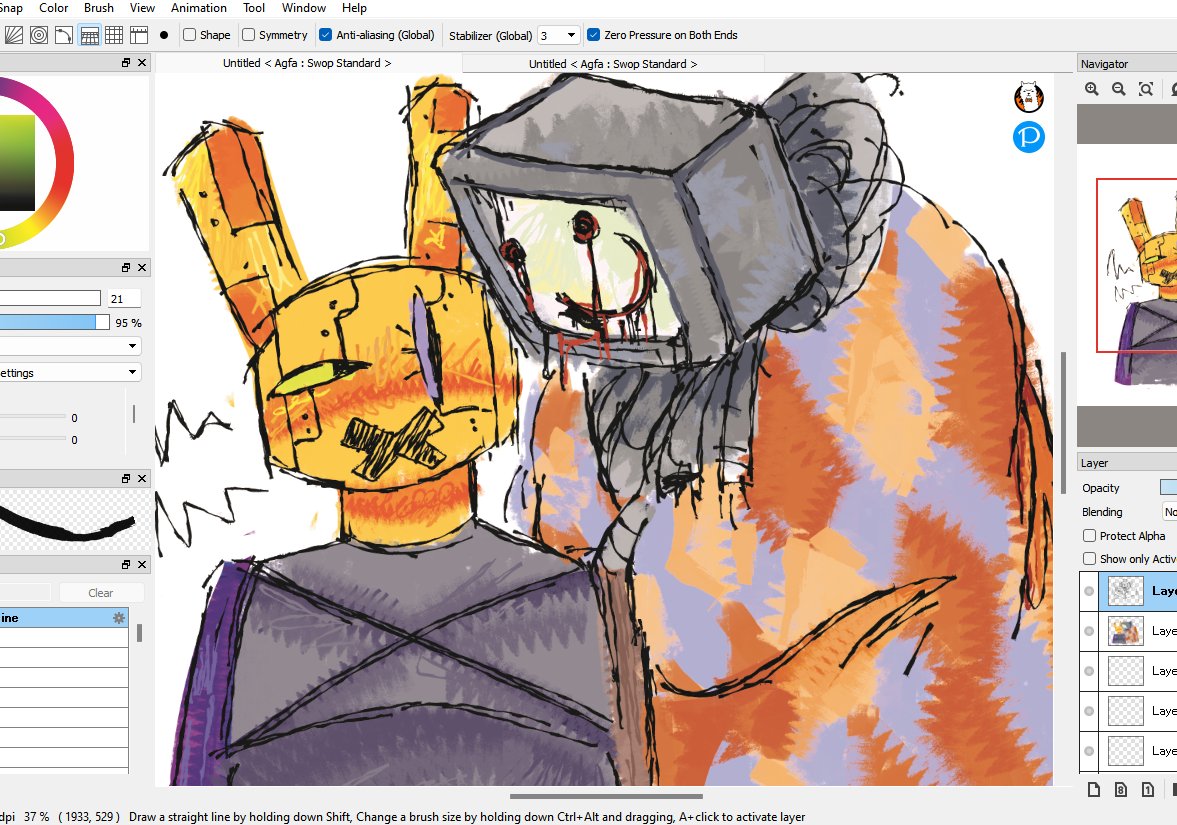Click the canvas vertical scrollbar
The height and width of the screenshot is (825, 1177).
pos(1064,423)
